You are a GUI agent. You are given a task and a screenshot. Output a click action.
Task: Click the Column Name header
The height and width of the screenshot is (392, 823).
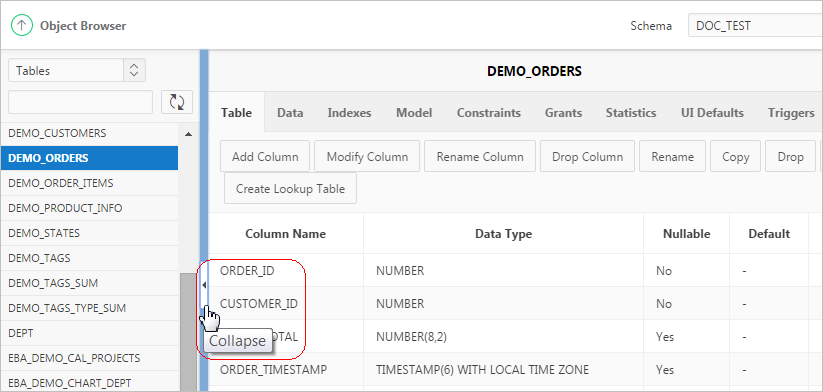pos(286,234)
